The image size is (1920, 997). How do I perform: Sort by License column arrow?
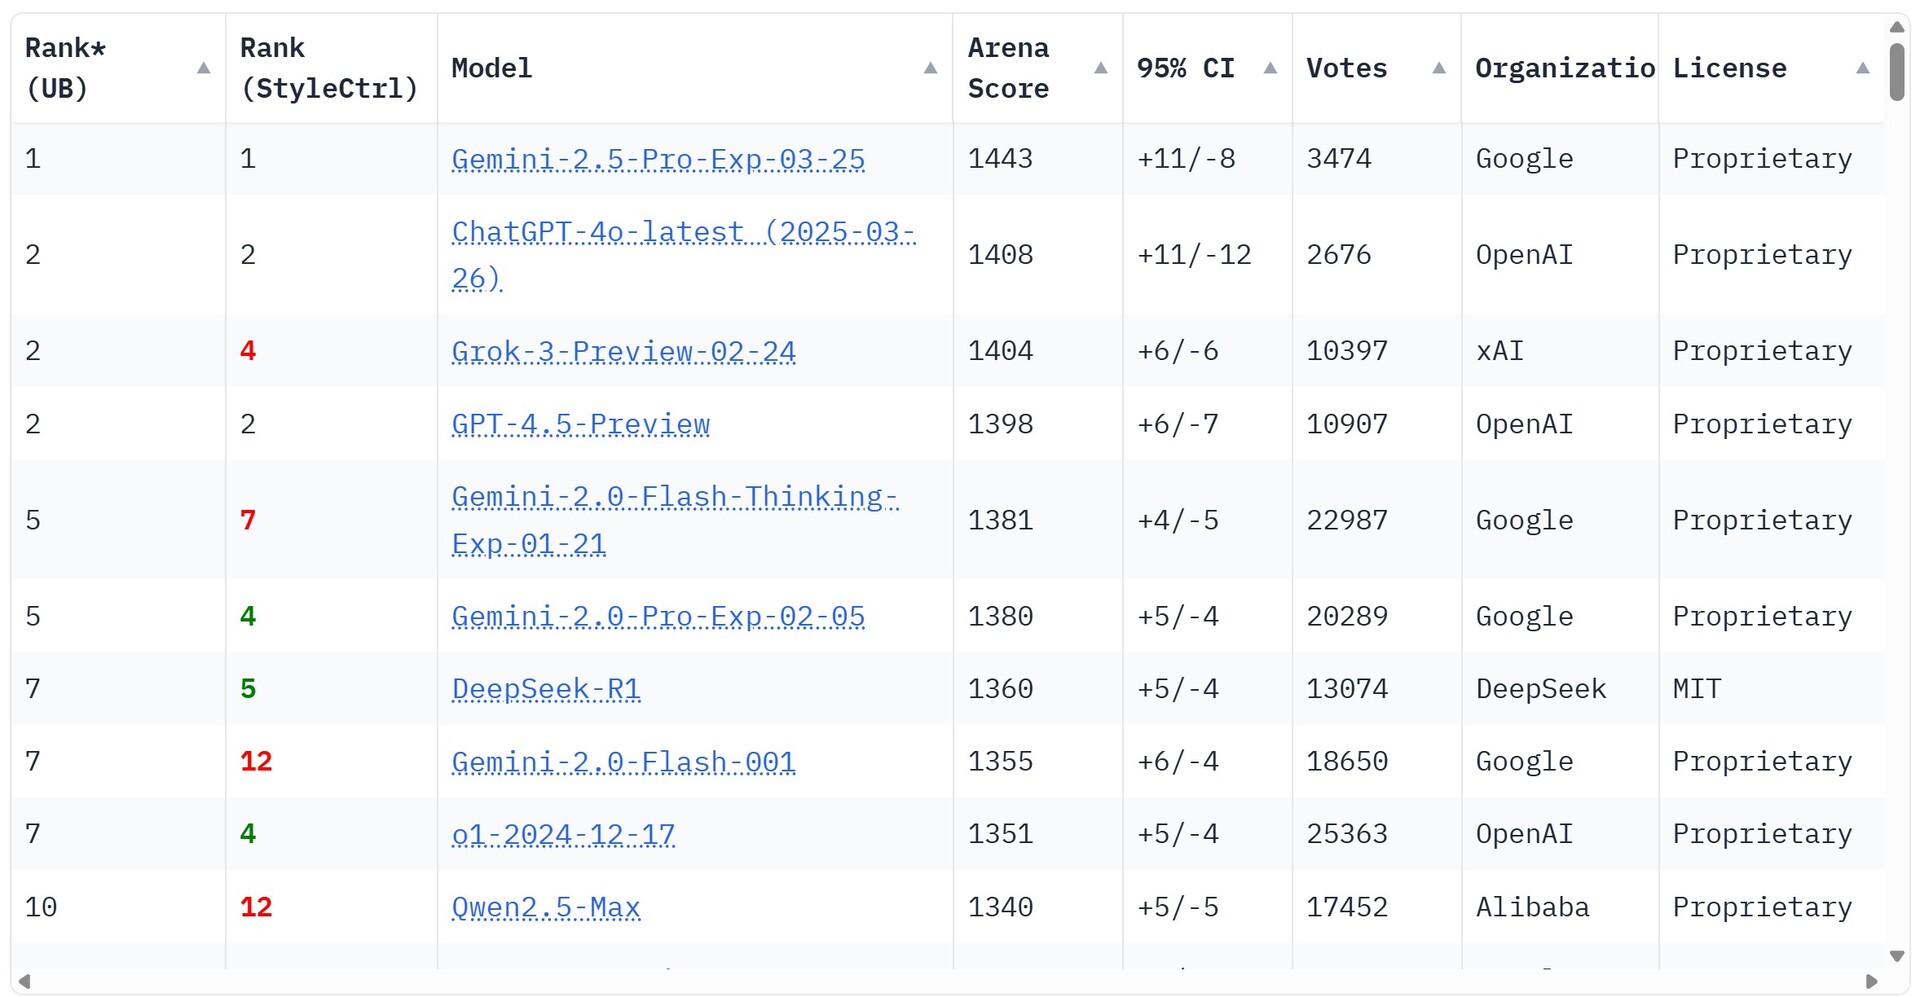pyautogui.click(x=1862, y=68)
